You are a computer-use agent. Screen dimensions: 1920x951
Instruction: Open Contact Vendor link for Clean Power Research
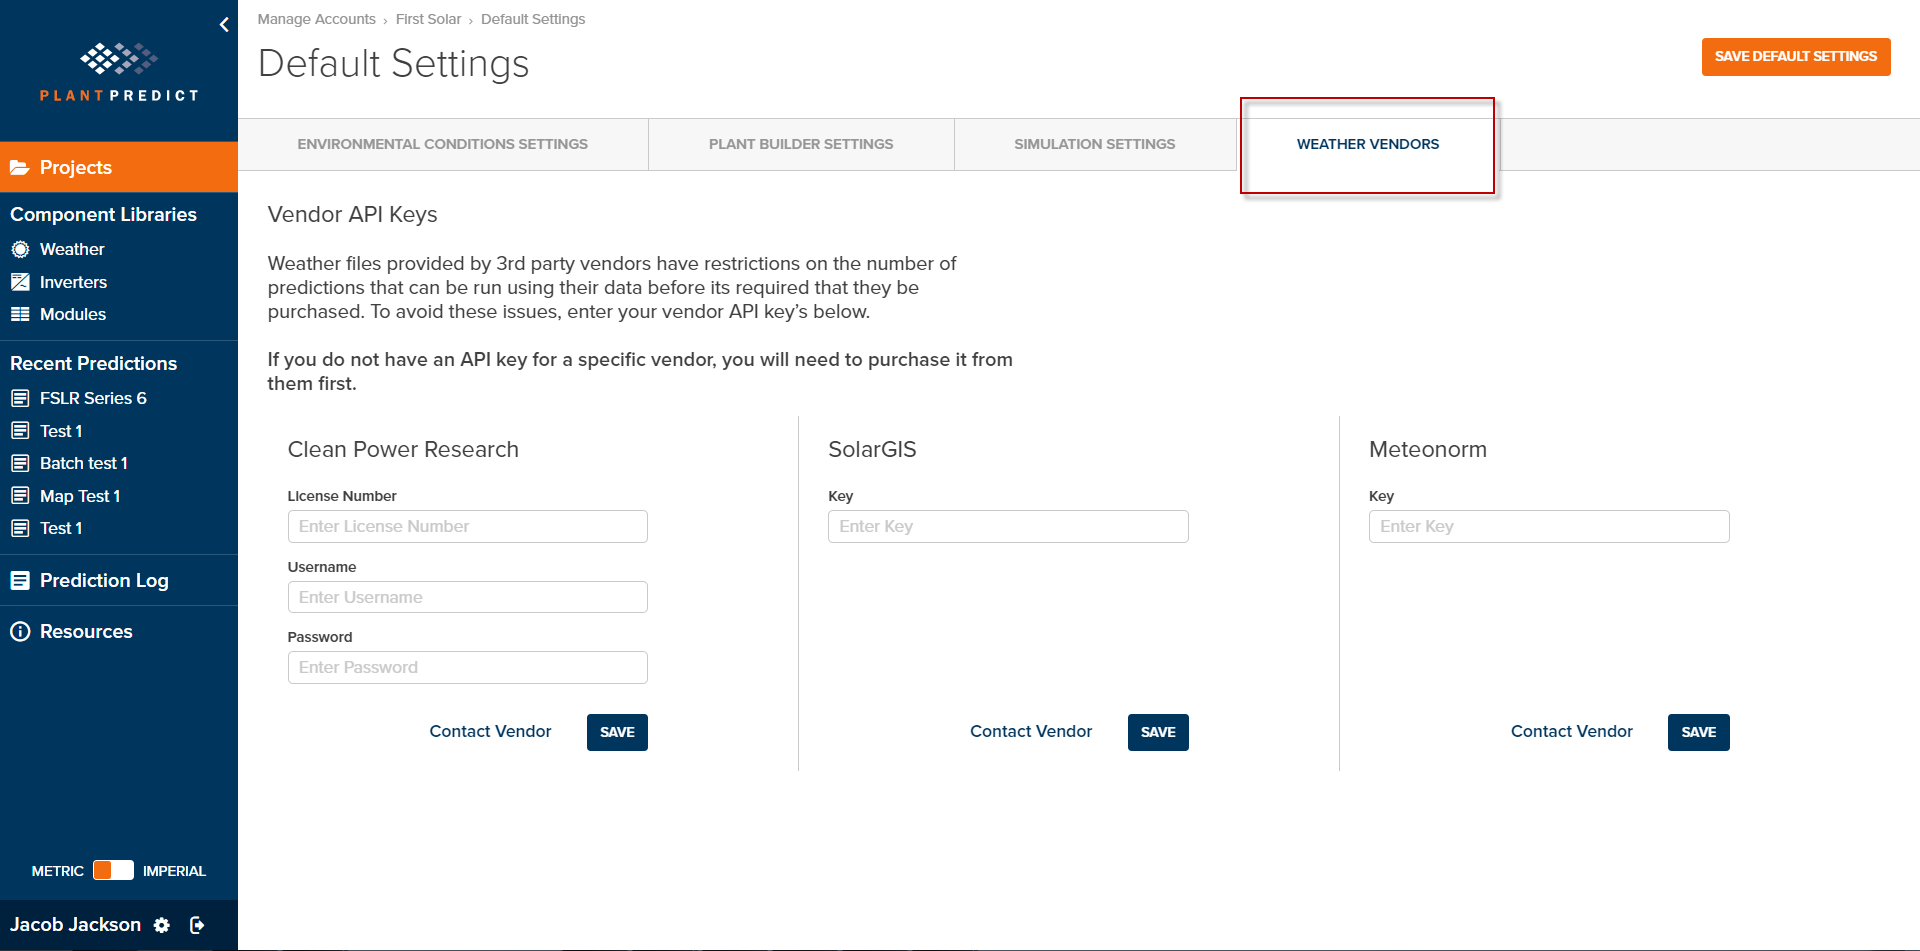[x=490, y=731]
